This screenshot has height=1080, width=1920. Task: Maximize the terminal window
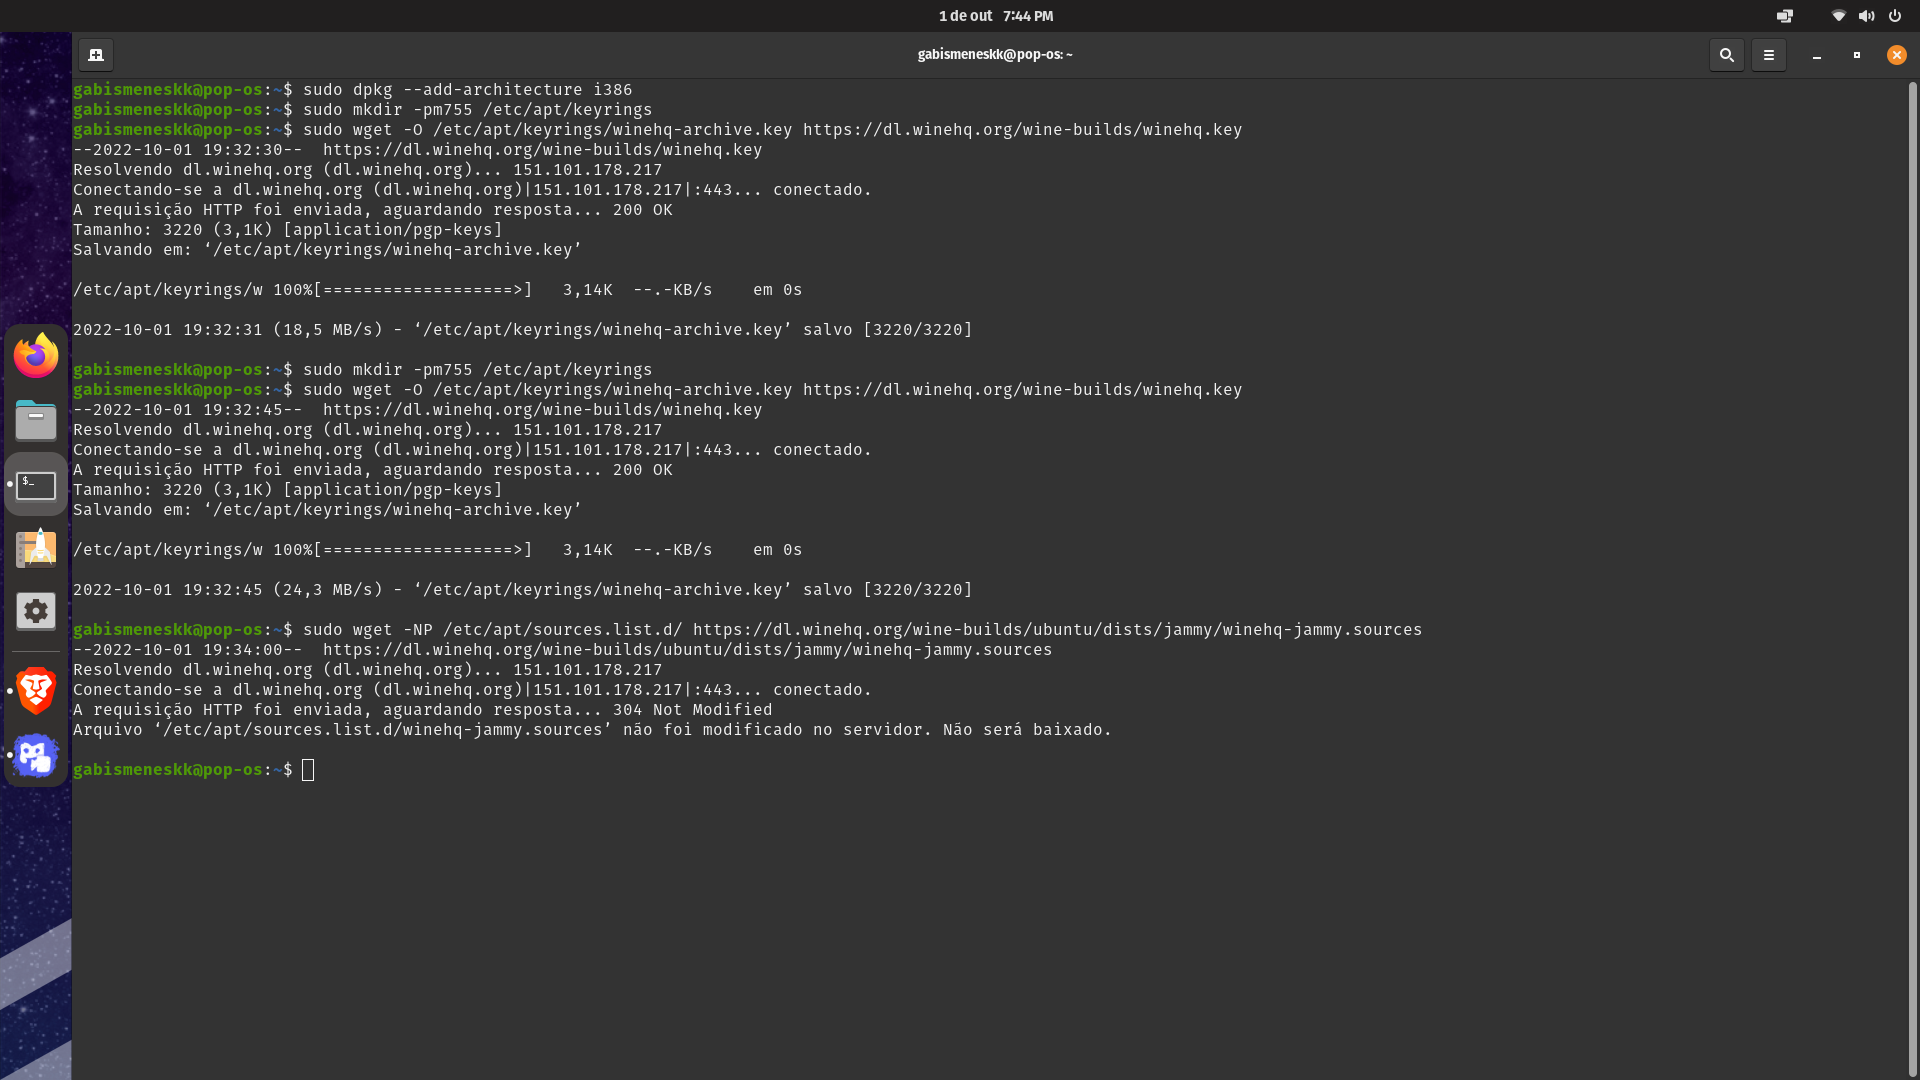pos(1856,55)
